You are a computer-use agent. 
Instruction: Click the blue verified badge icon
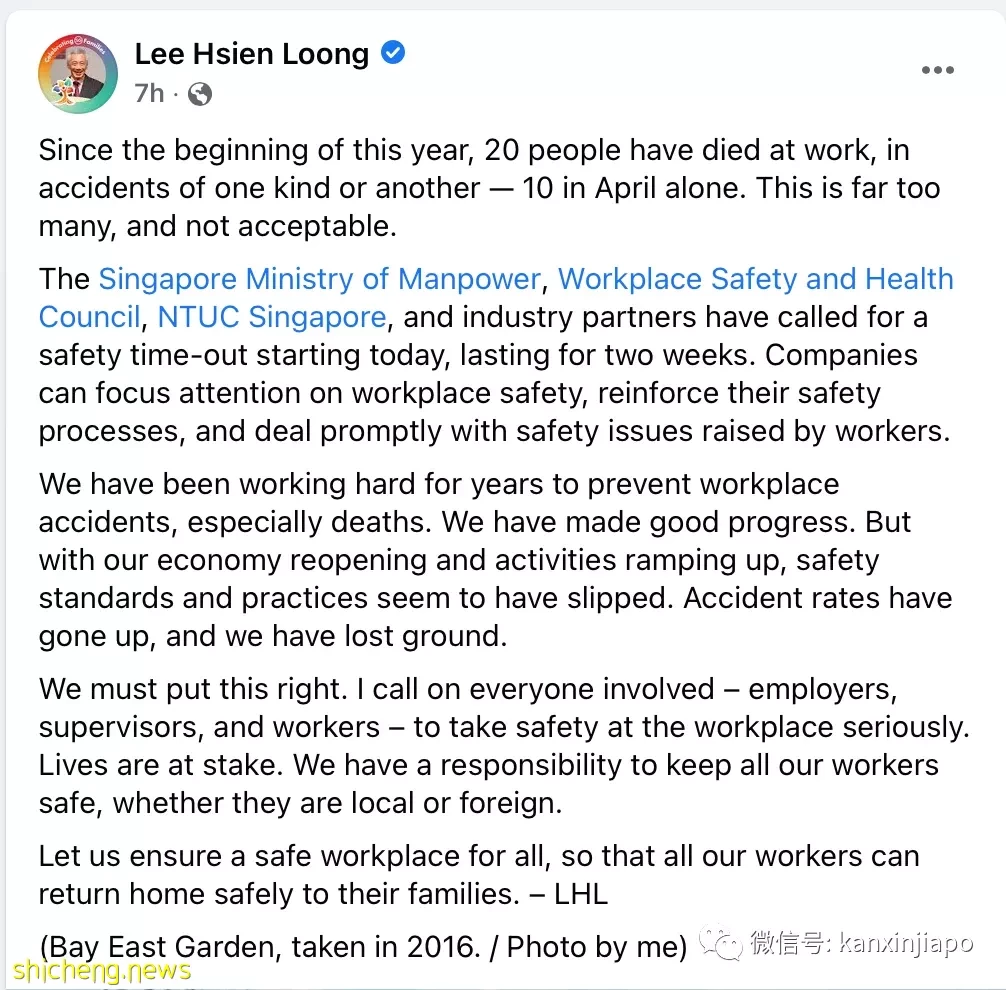tap(393, 53)
